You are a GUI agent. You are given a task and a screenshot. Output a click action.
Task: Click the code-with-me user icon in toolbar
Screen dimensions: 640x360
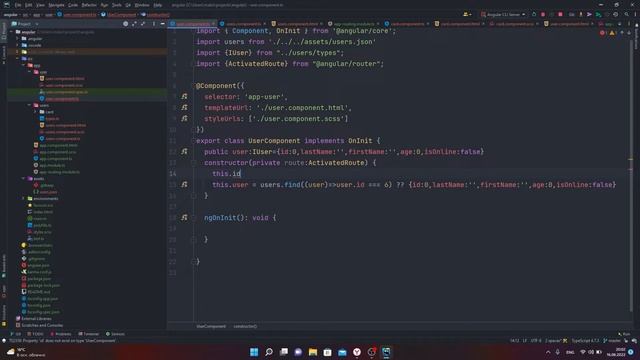[466, 14]
